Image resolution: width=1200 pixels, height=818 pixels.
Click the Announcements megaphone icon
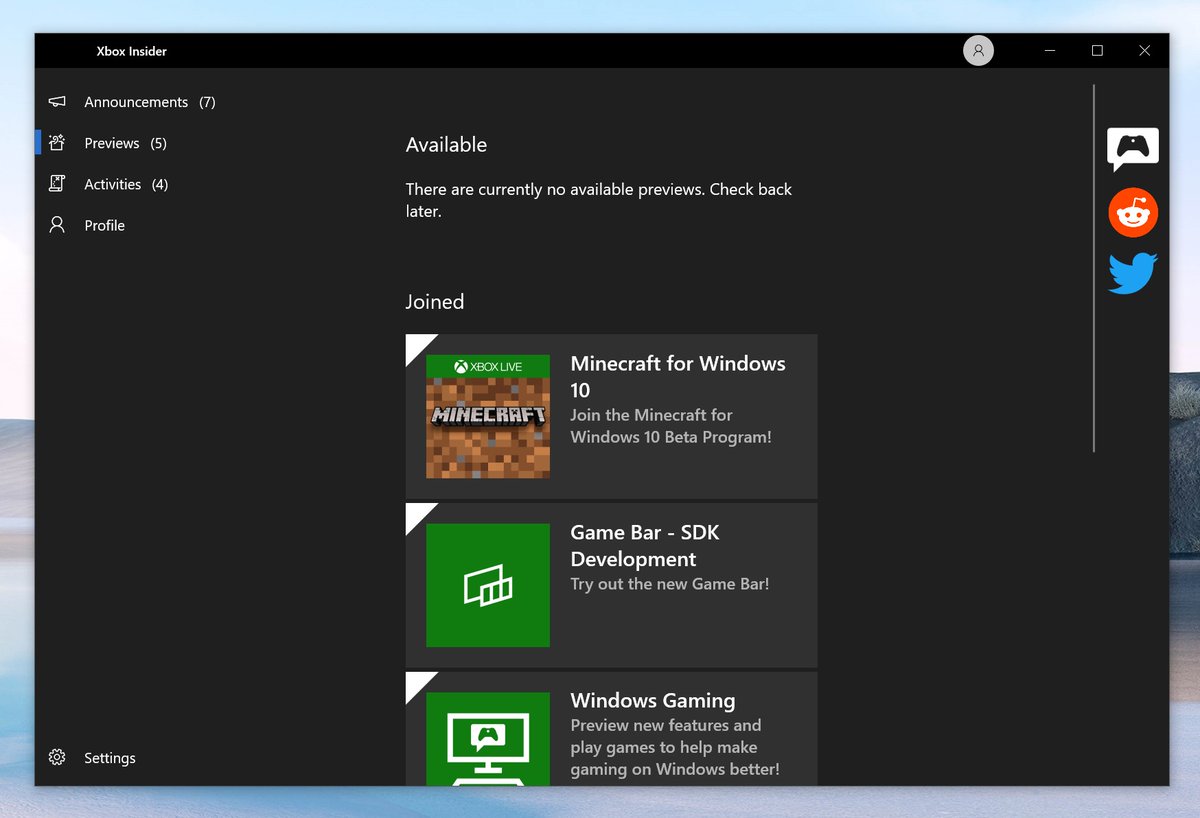coord(57,102)
